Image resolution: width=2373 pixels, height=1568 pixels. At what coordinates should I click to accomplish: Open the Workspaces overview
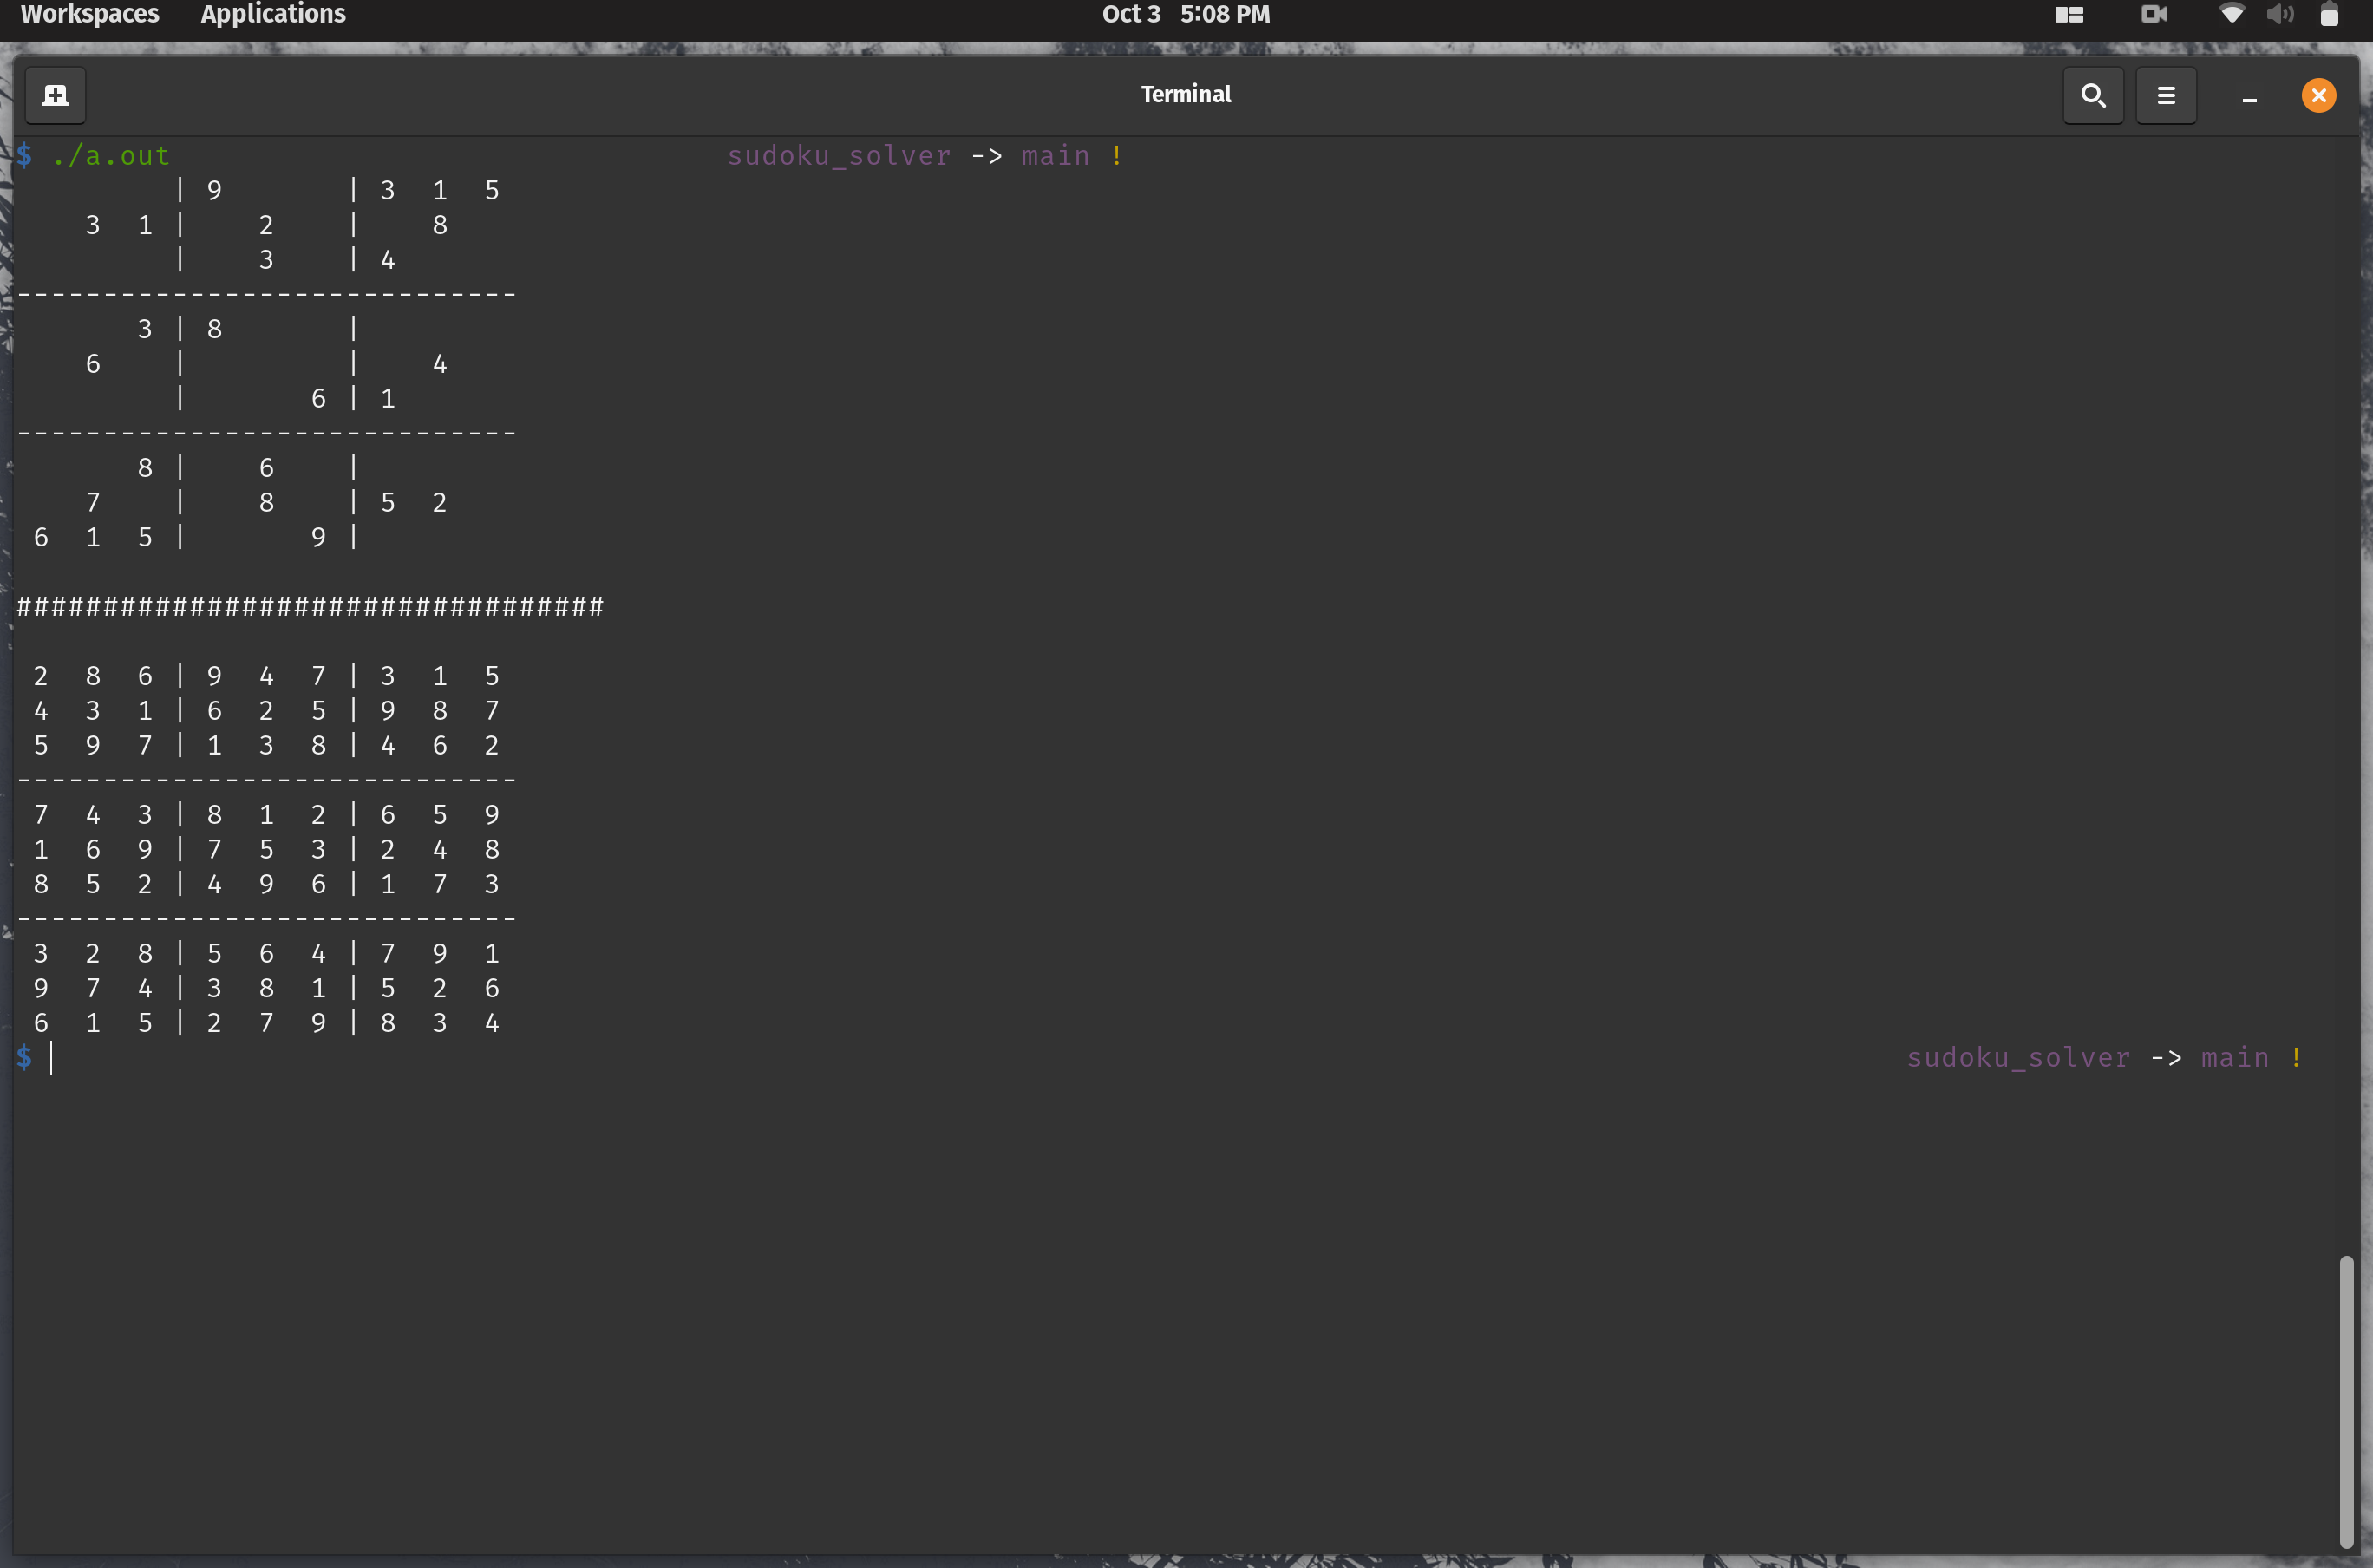pos(89,14)
